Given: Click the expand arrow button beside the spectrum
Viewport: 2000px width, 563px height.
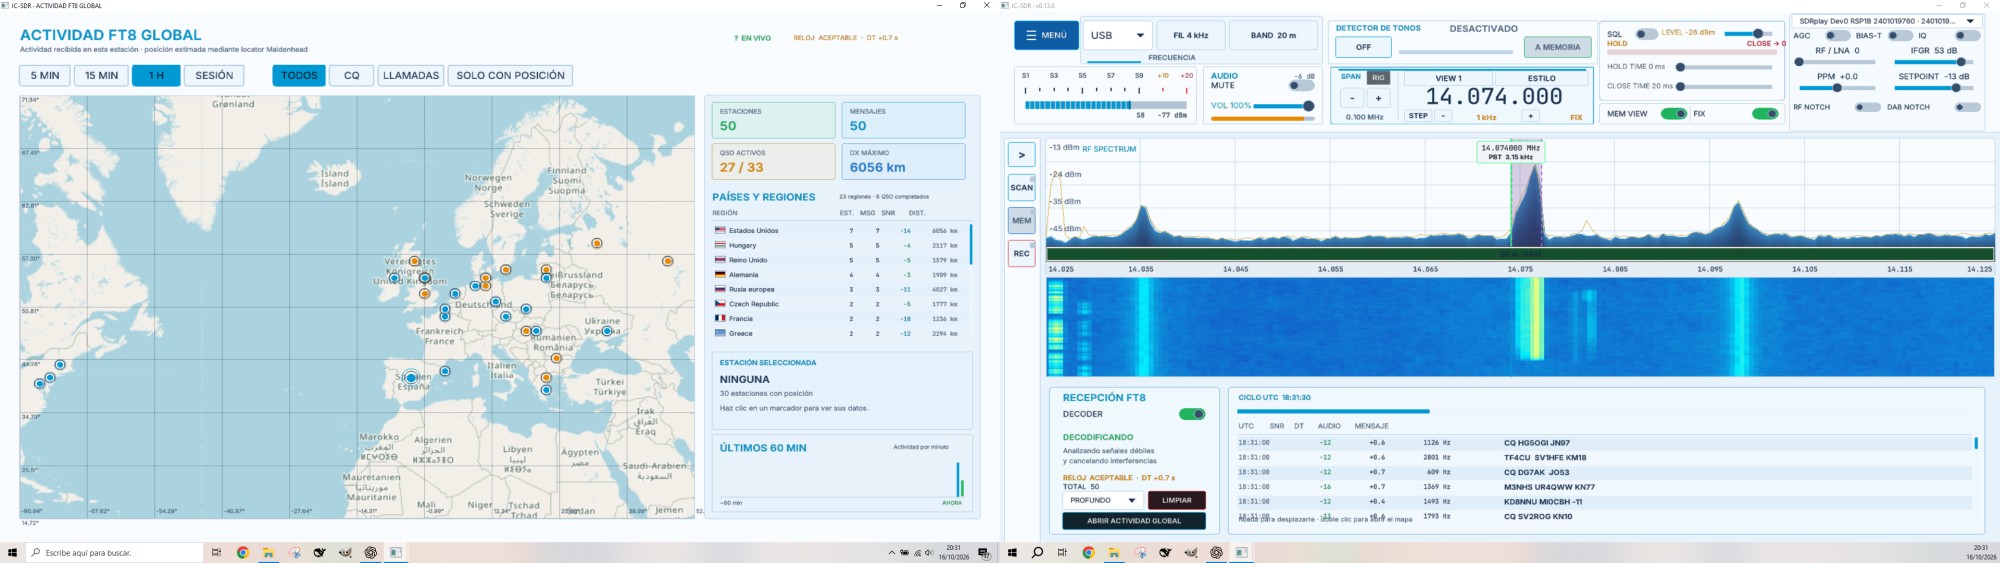Looking at the screenshot, I should tap(1021, 155).
